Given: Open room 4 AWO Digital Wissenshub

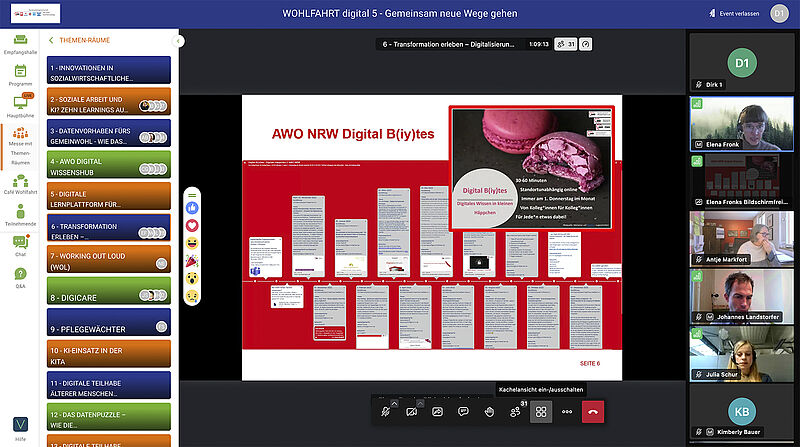Looking at the screenshot, I should [109, 164].
